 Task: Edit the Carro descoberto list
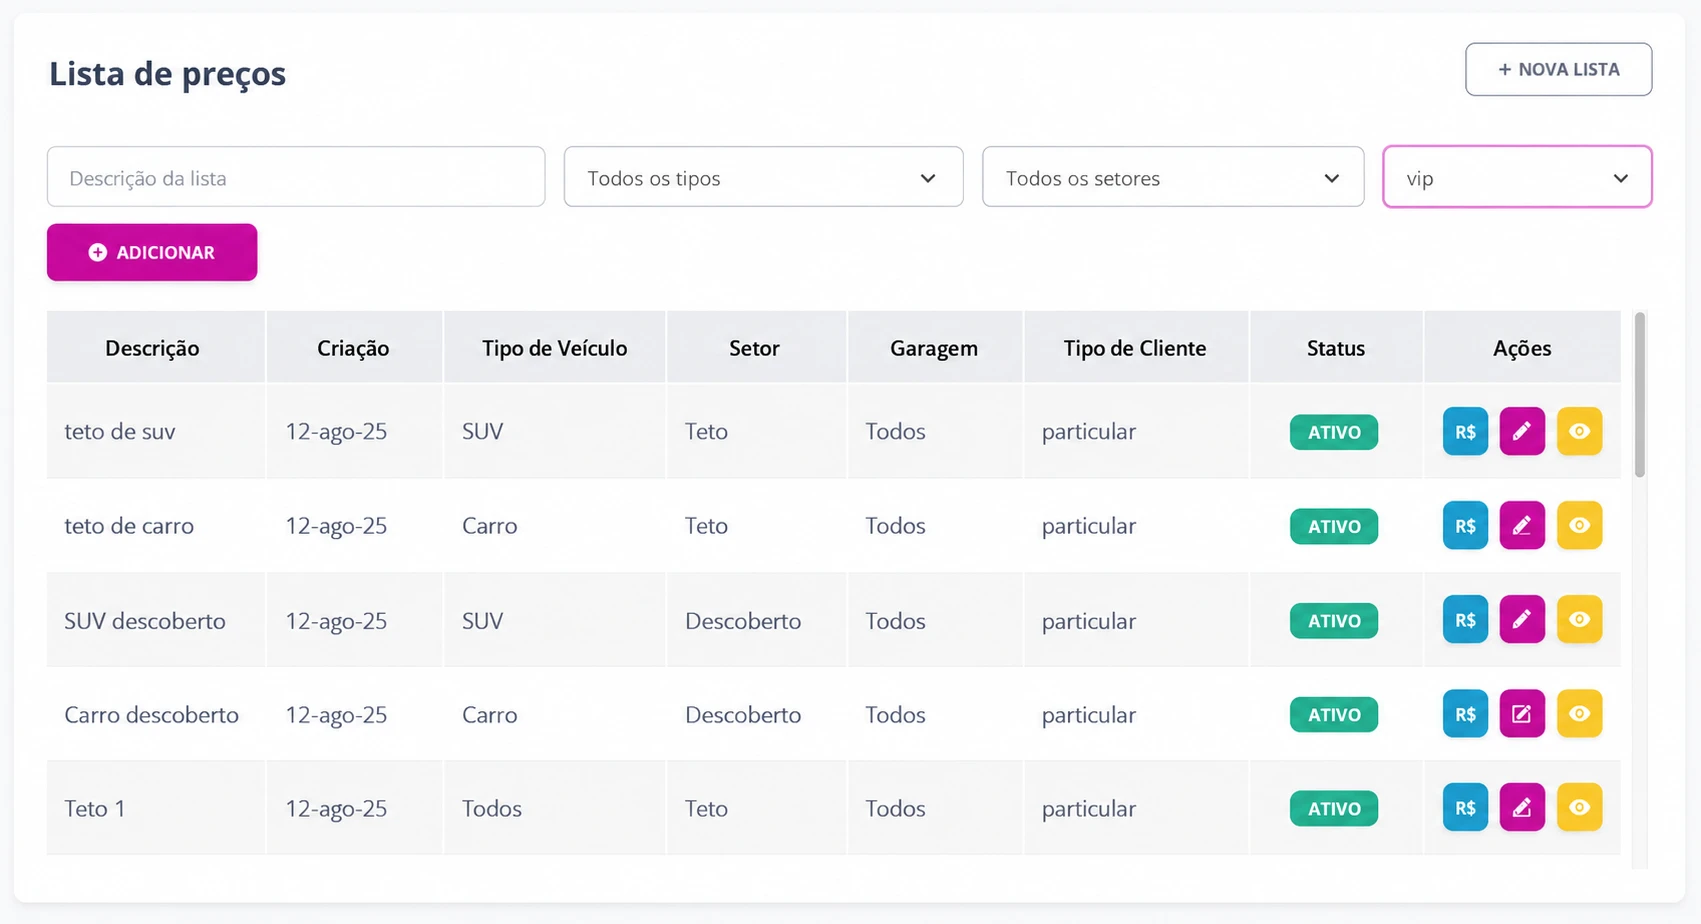(x=1522, y=714)
